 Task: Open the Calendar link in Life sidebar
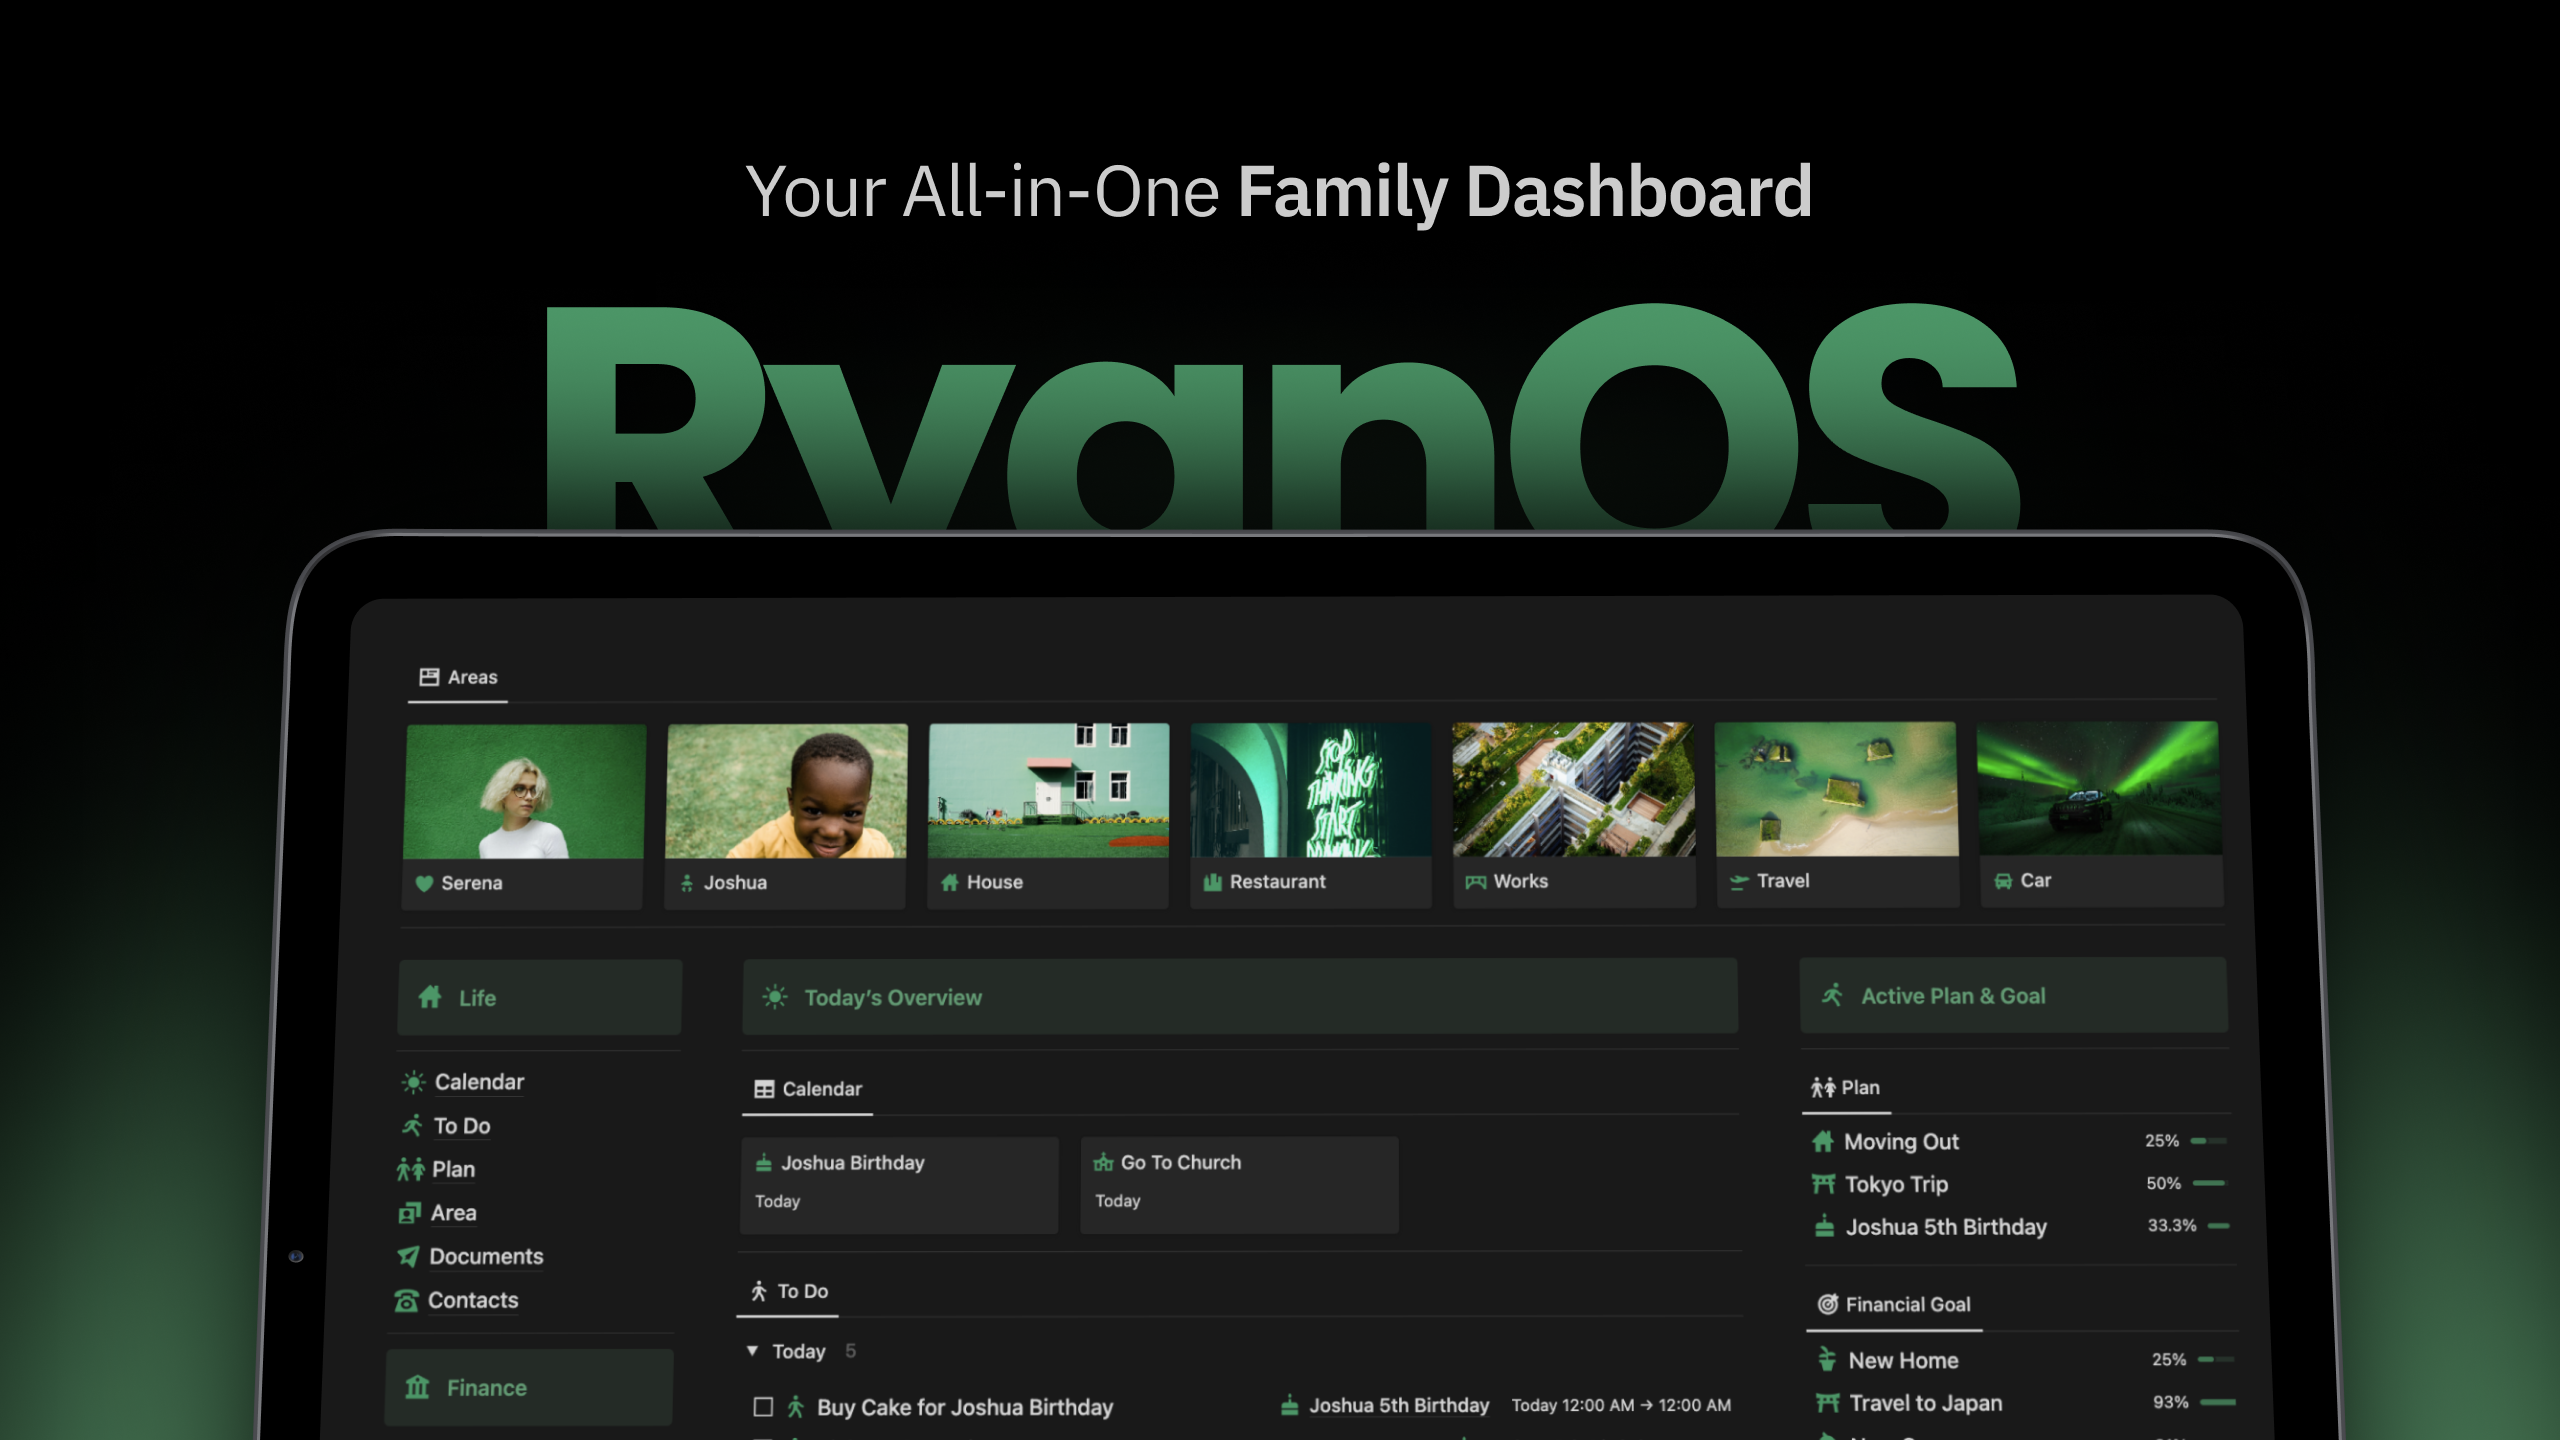click(x=479, y=1082)
